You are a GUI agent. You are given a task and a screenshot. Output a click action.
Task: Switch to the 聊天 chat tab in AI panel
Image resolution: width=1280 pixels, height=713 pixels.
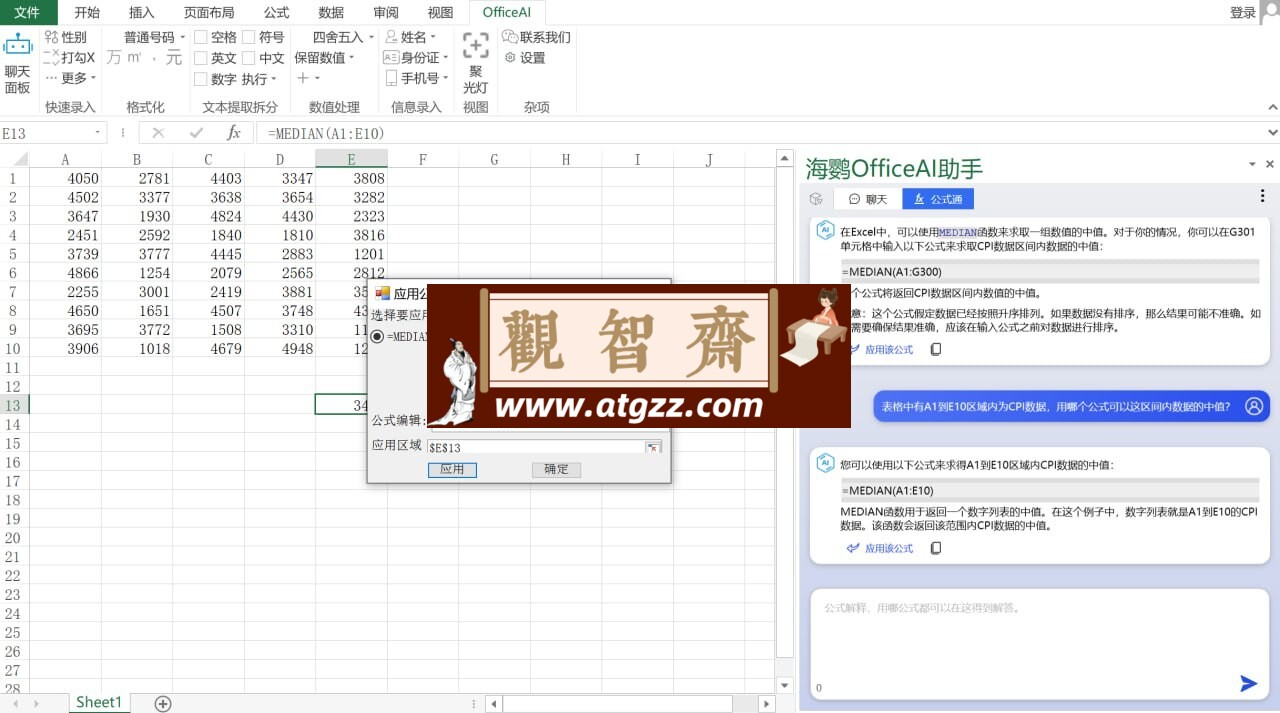867,199
